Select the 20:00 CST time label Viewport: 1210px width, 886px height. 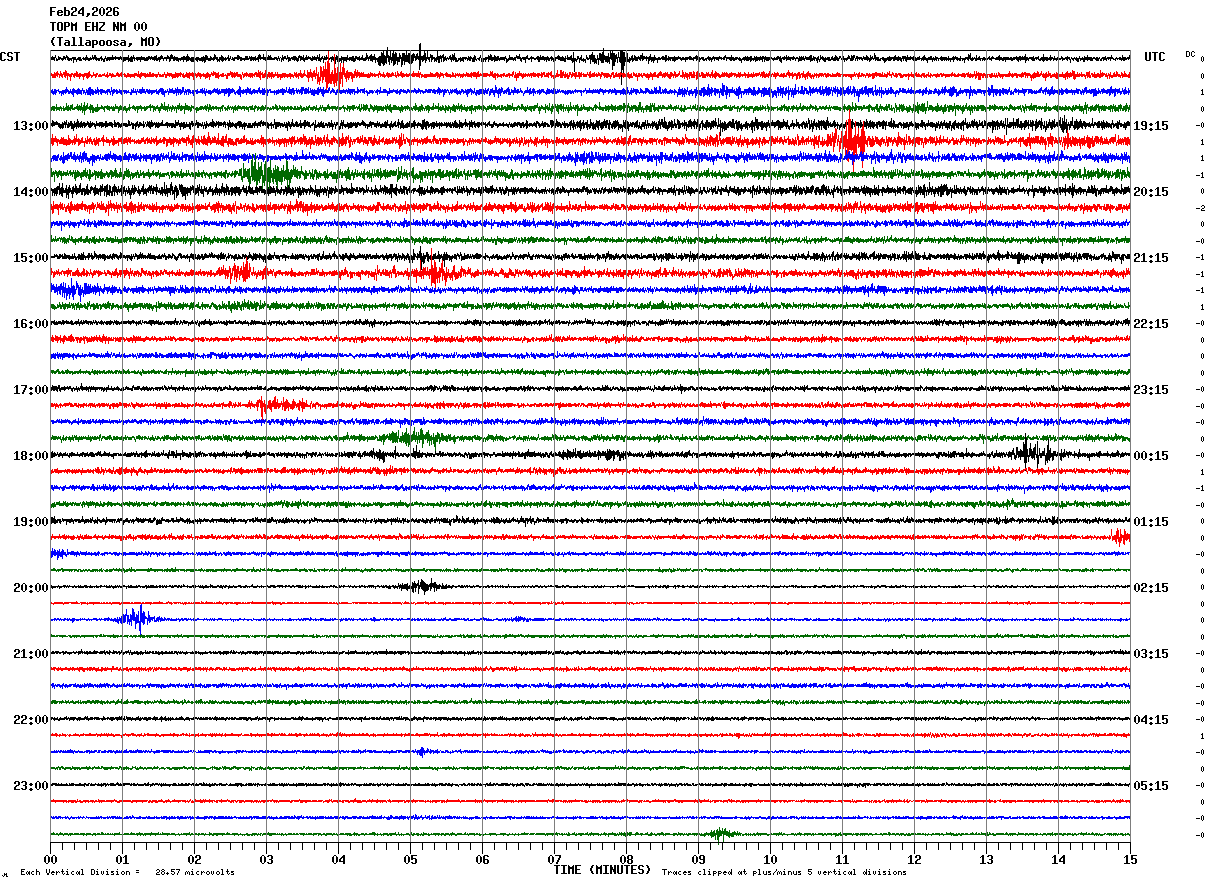point(30,588)
